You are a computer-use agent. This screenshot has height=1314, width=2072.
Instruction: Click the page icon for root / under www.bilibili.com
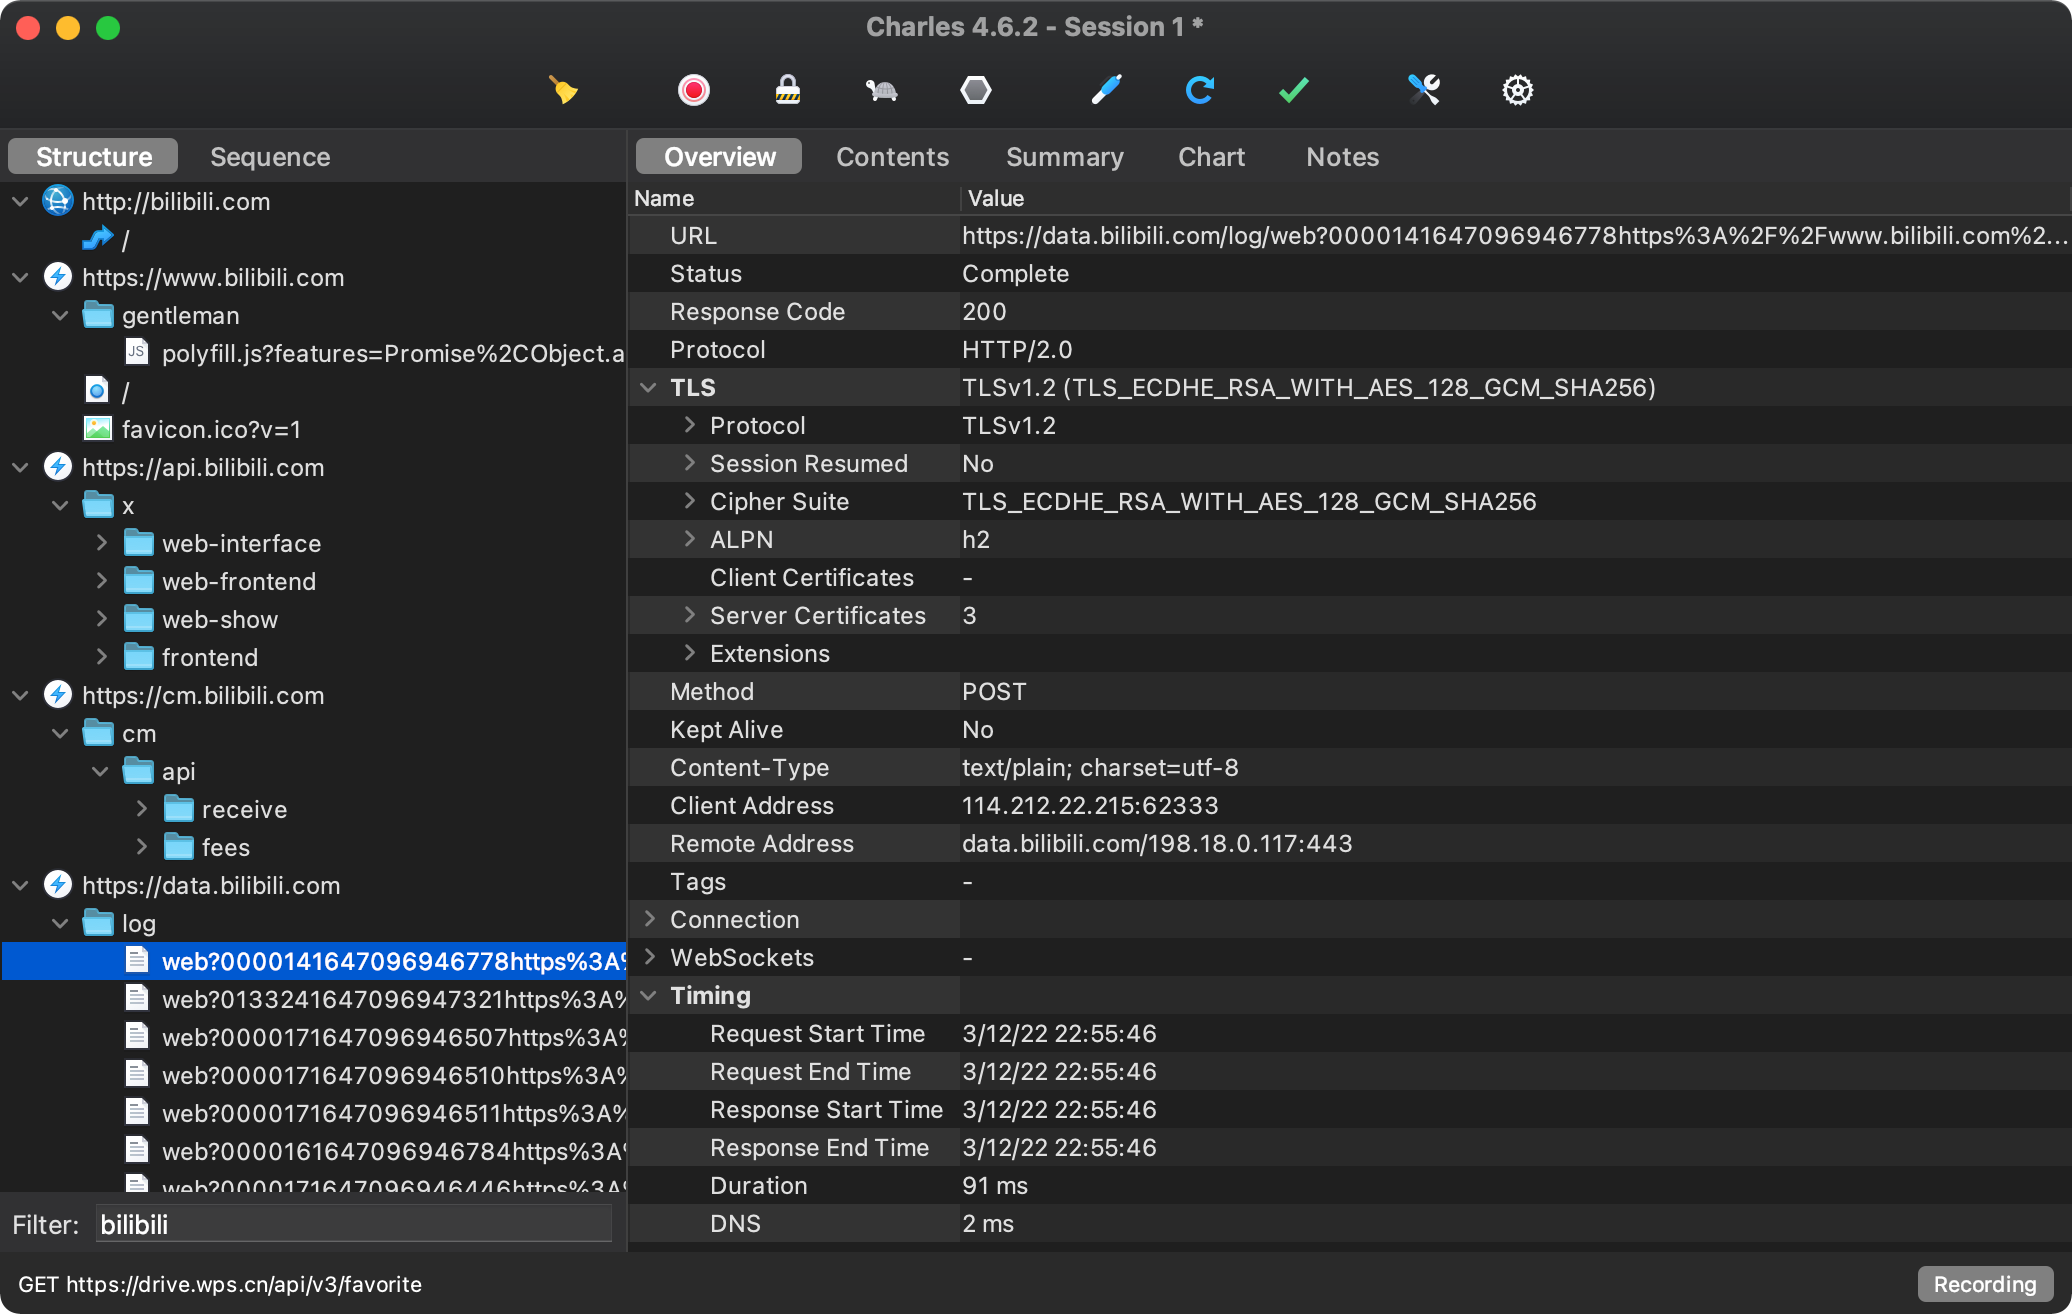[x=97, y=390]
